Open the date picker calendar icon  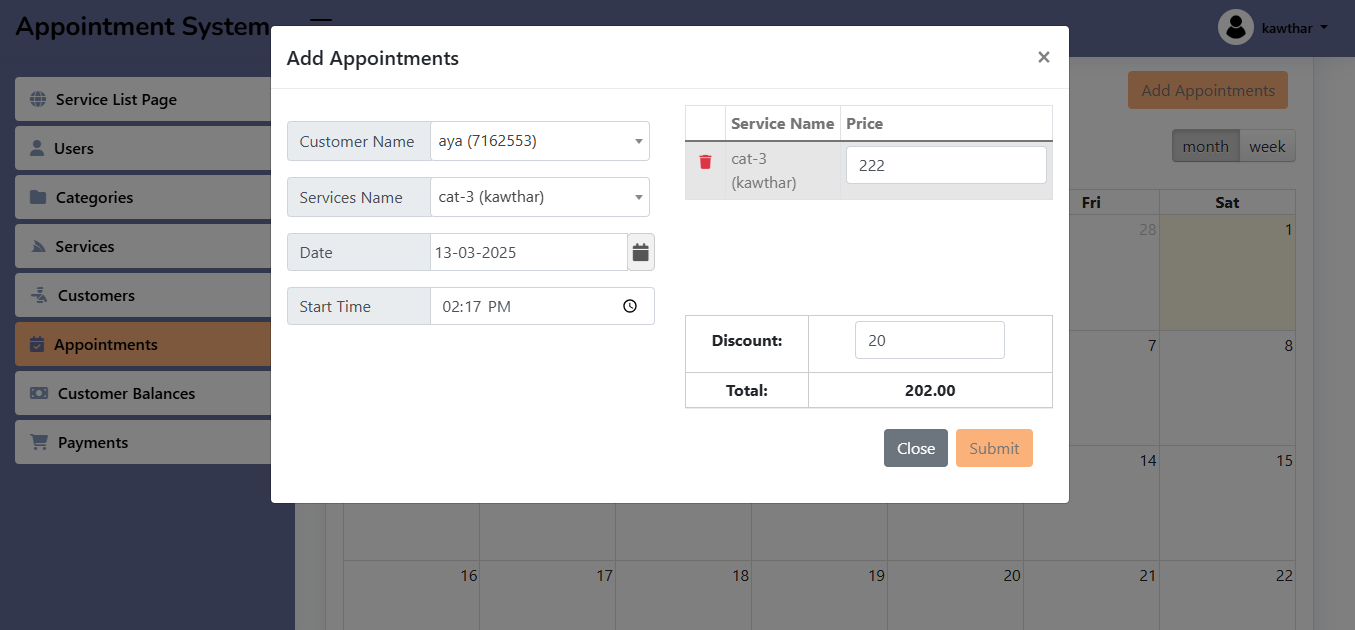point(641,252)
